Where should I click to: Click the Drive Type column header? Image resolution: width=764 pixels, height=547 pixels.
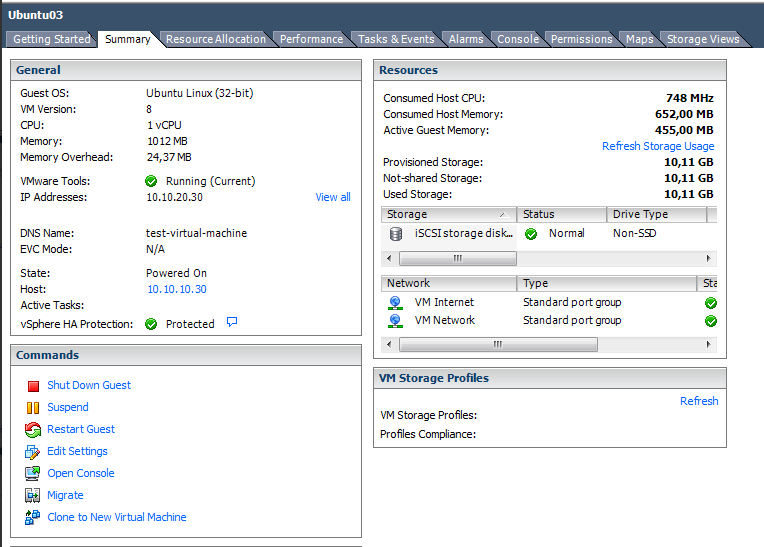coord(656,214)
